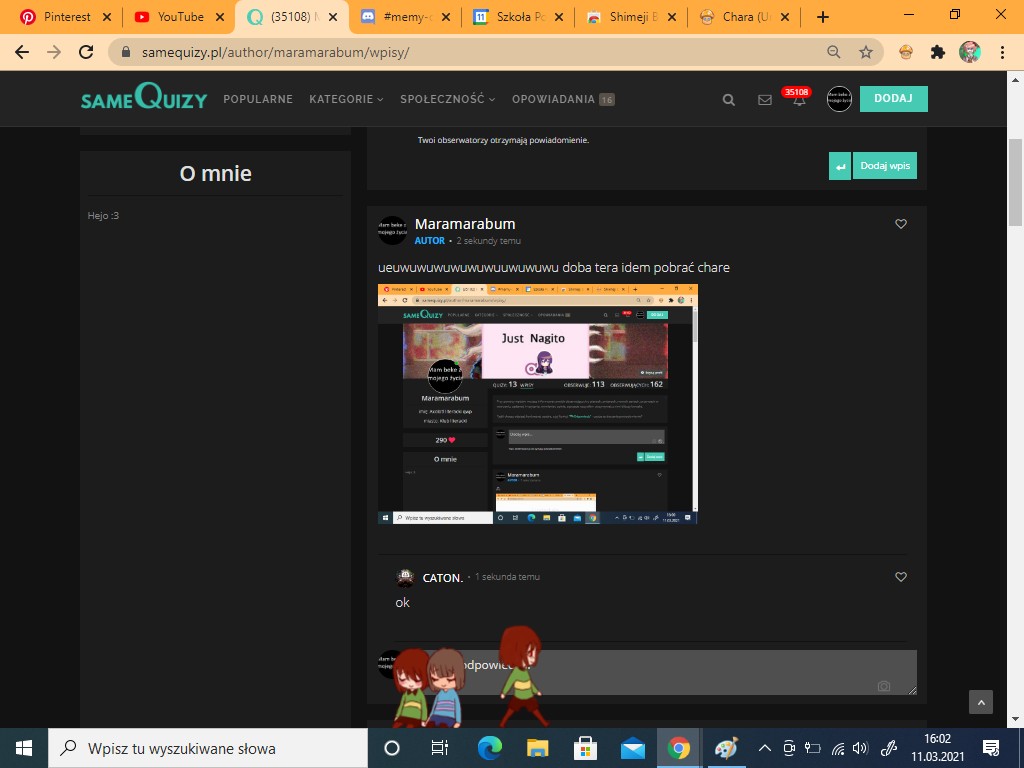Like CATON.'s comment with heart
1024x768 pixels.
901,577
